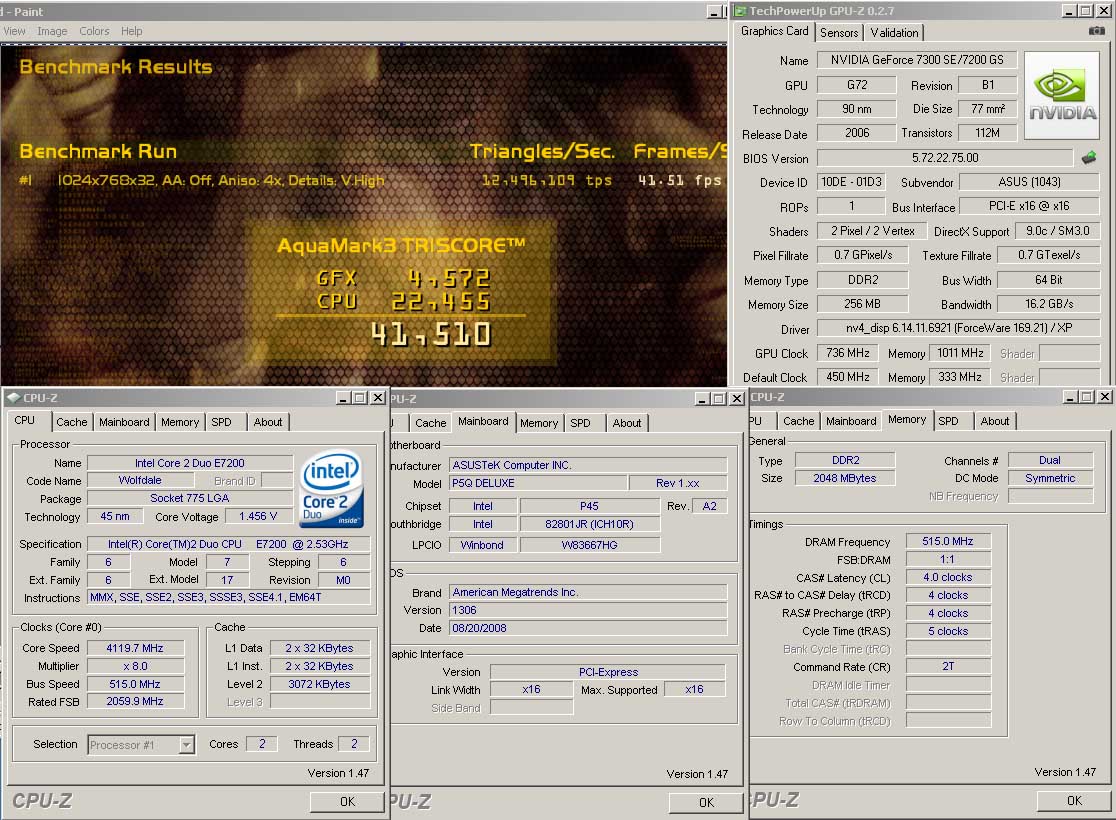Select the Cache tab in right CPU-Z window
Viewport: 1116px width, 820px height.
pyautogui.click(x=799, y=421)
